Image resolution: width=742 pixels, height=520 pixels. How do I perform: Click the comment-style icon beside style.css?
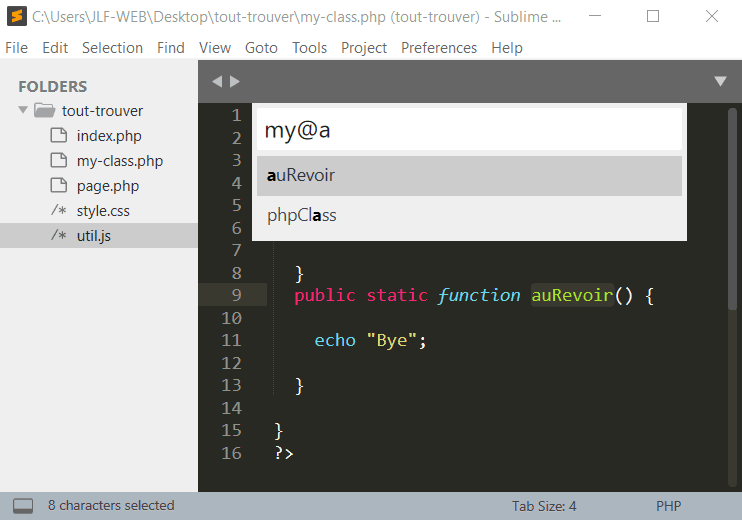point(59,210)
